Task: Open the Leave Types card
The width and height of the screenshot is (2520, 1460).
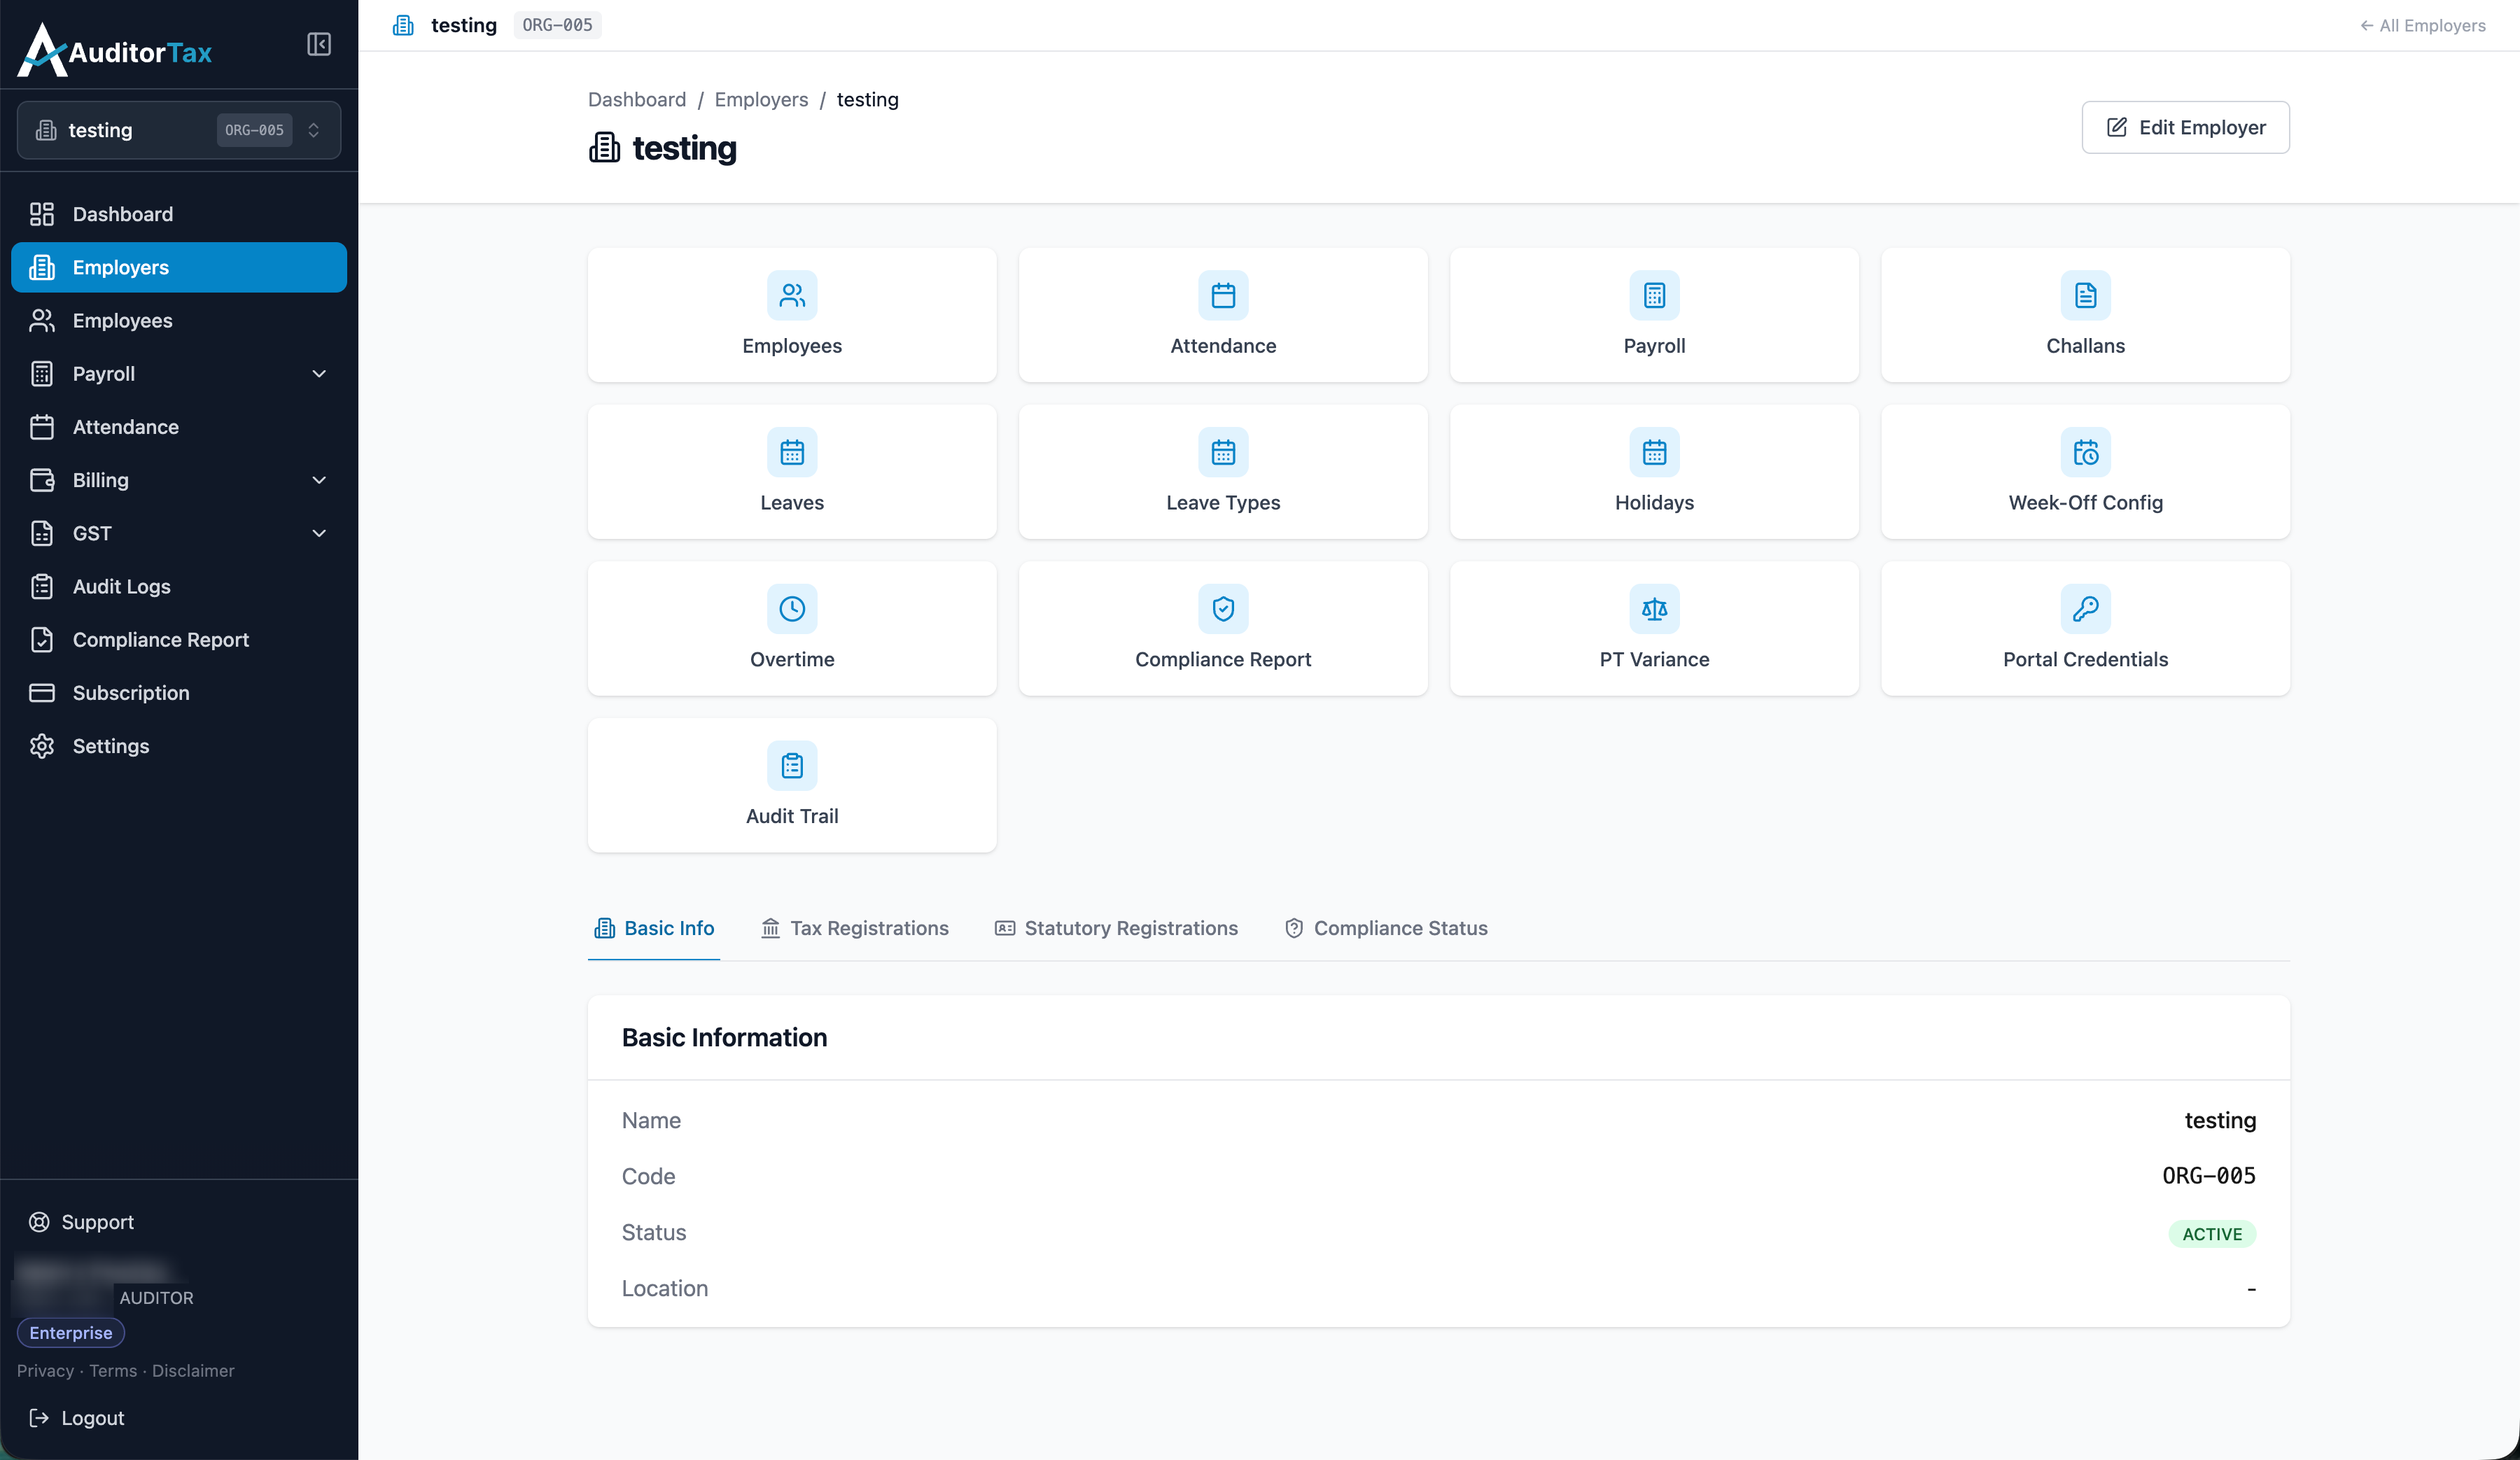Action: point(1223,472)
